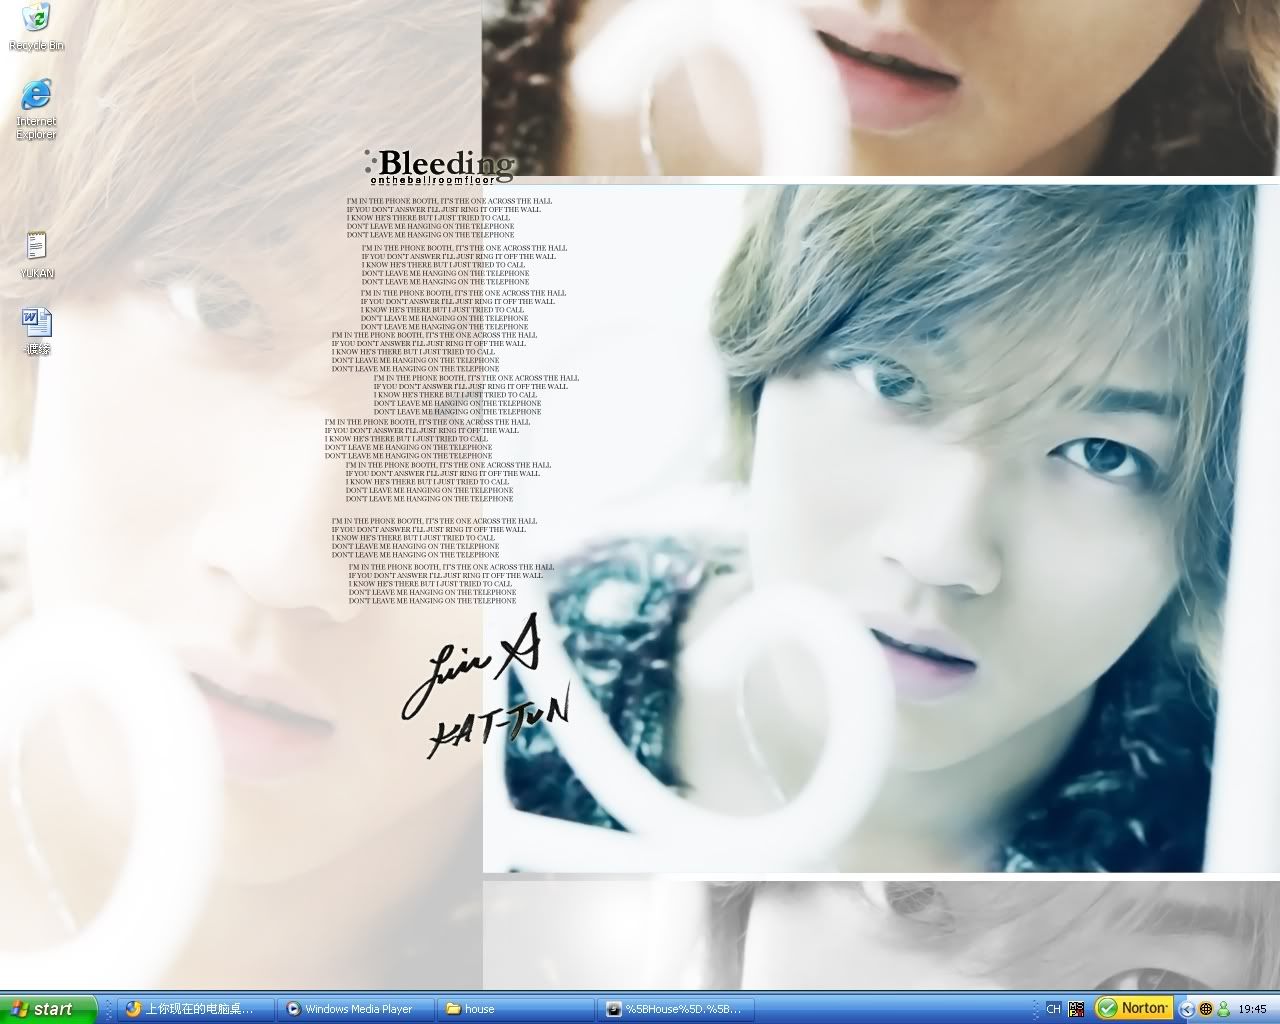Open the house folder taskbar button
Image resolution: width=1280 pixels, height=1024 pixels.
tap(516, 1009)
